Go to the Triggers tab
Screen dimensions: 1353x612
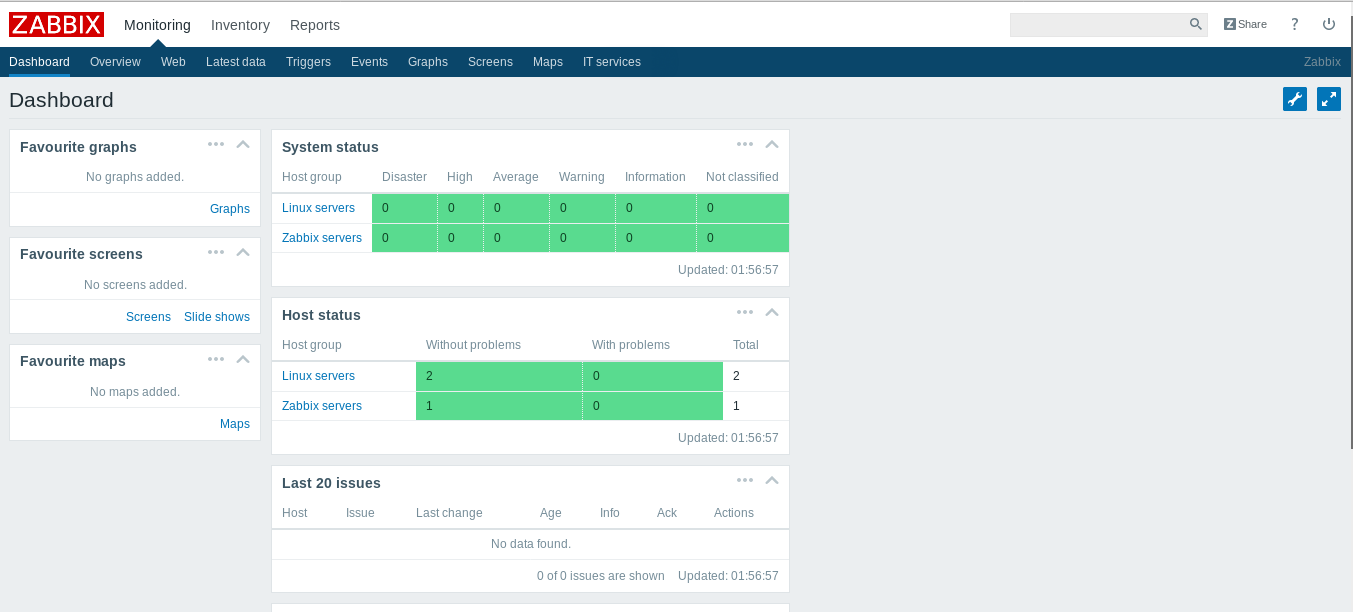308,62
